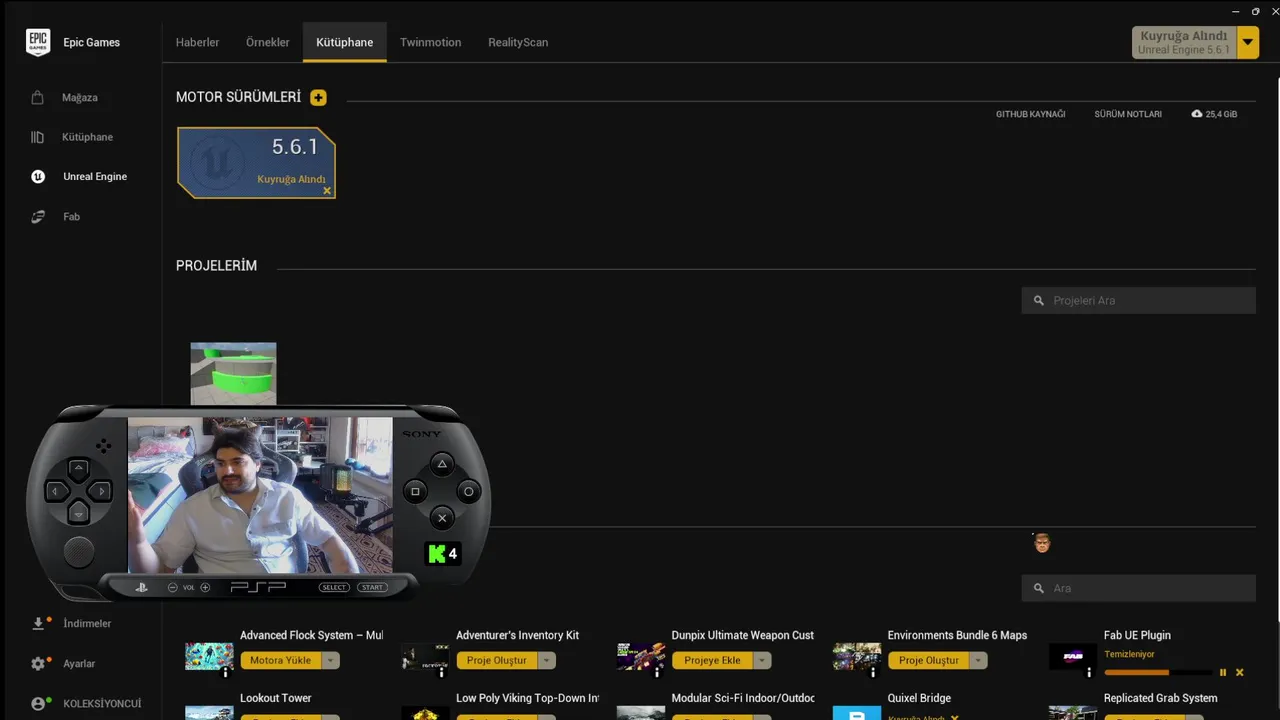This screenshot has height=720, width=1280.
Task: Open Advanced Flock System thumbnail
Action: [x=209, y=656]
